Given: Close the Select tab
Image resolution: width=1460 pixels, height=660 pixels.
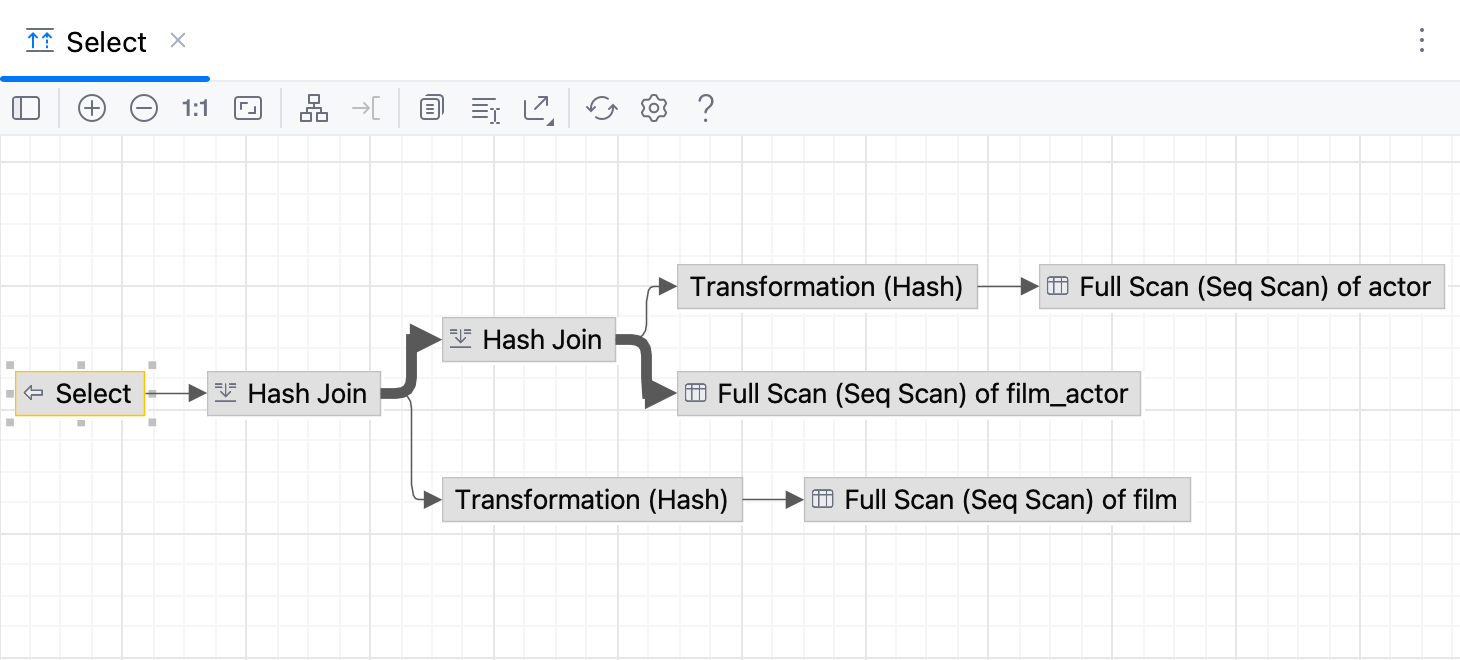Looking at the screenshot, I should coord(177,42).
